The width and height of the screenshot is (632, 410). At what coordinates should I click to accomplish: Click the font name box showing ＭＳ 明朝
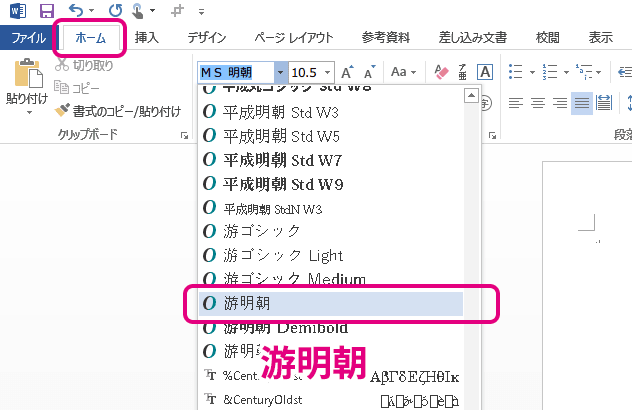[x=236, y=73]
